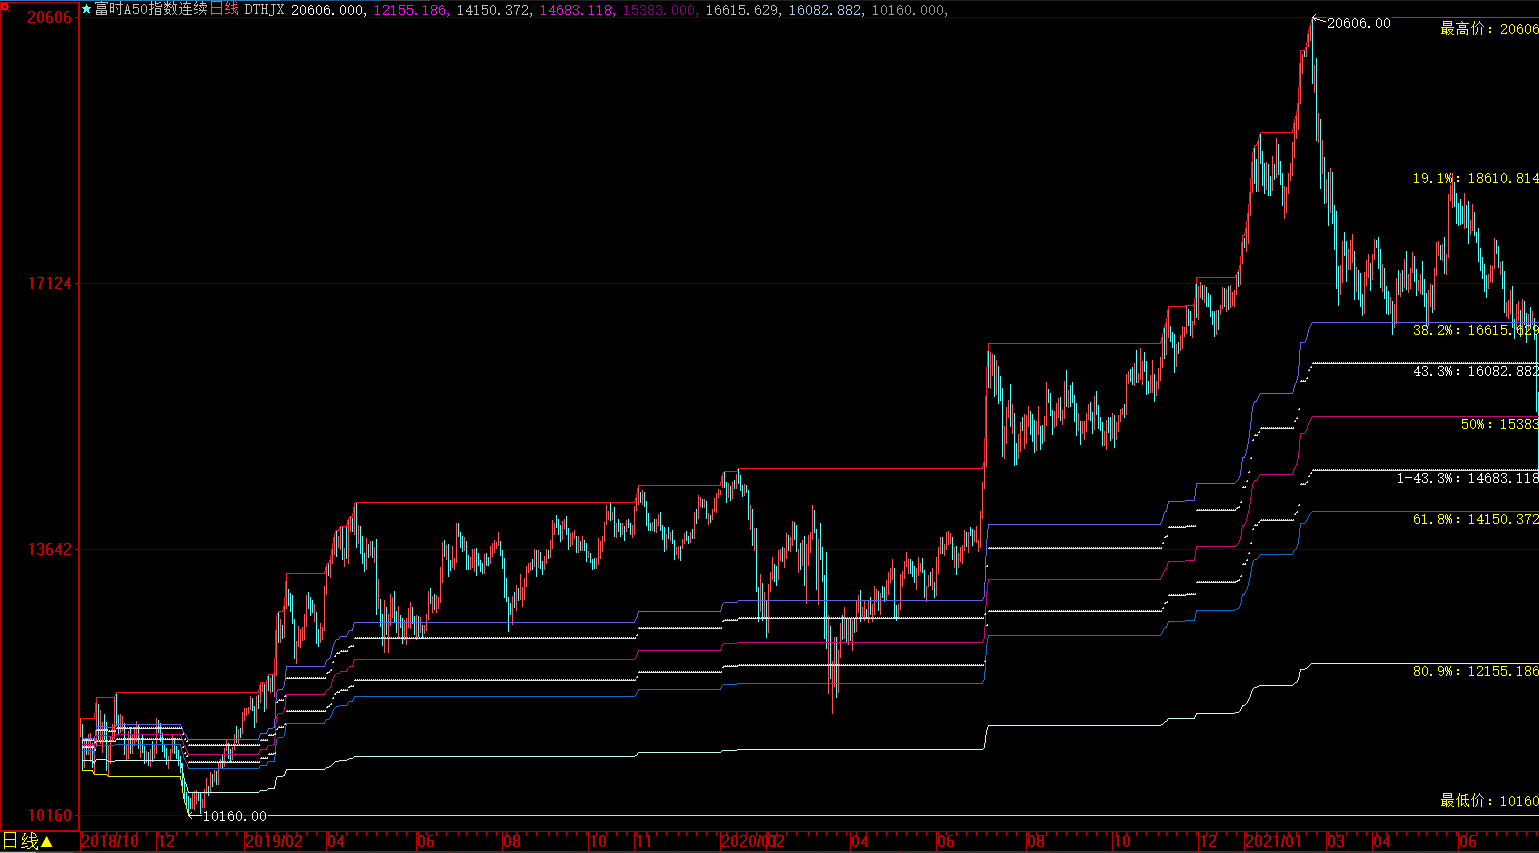Click the 08 tick left of 2020/02

[x=512, y=841]
